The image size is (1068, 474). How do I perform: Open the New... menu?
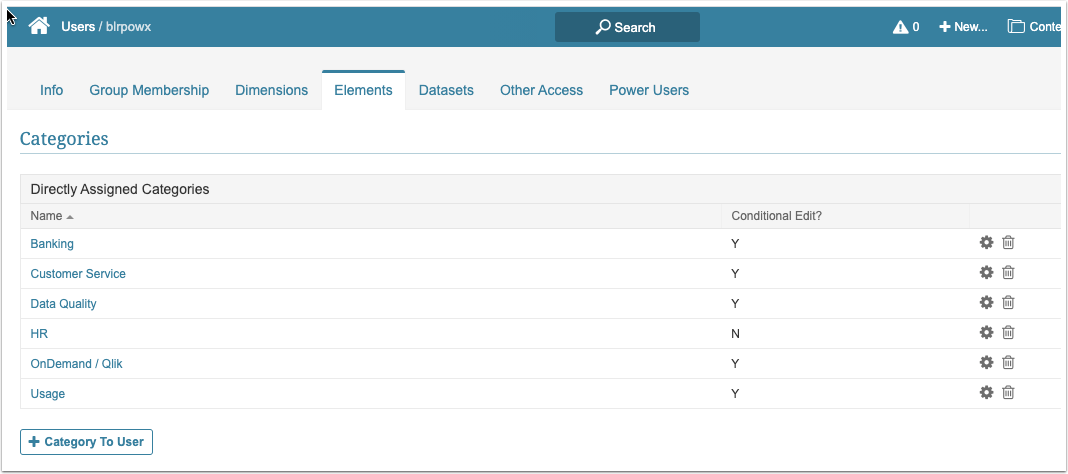tap(963, 27)
